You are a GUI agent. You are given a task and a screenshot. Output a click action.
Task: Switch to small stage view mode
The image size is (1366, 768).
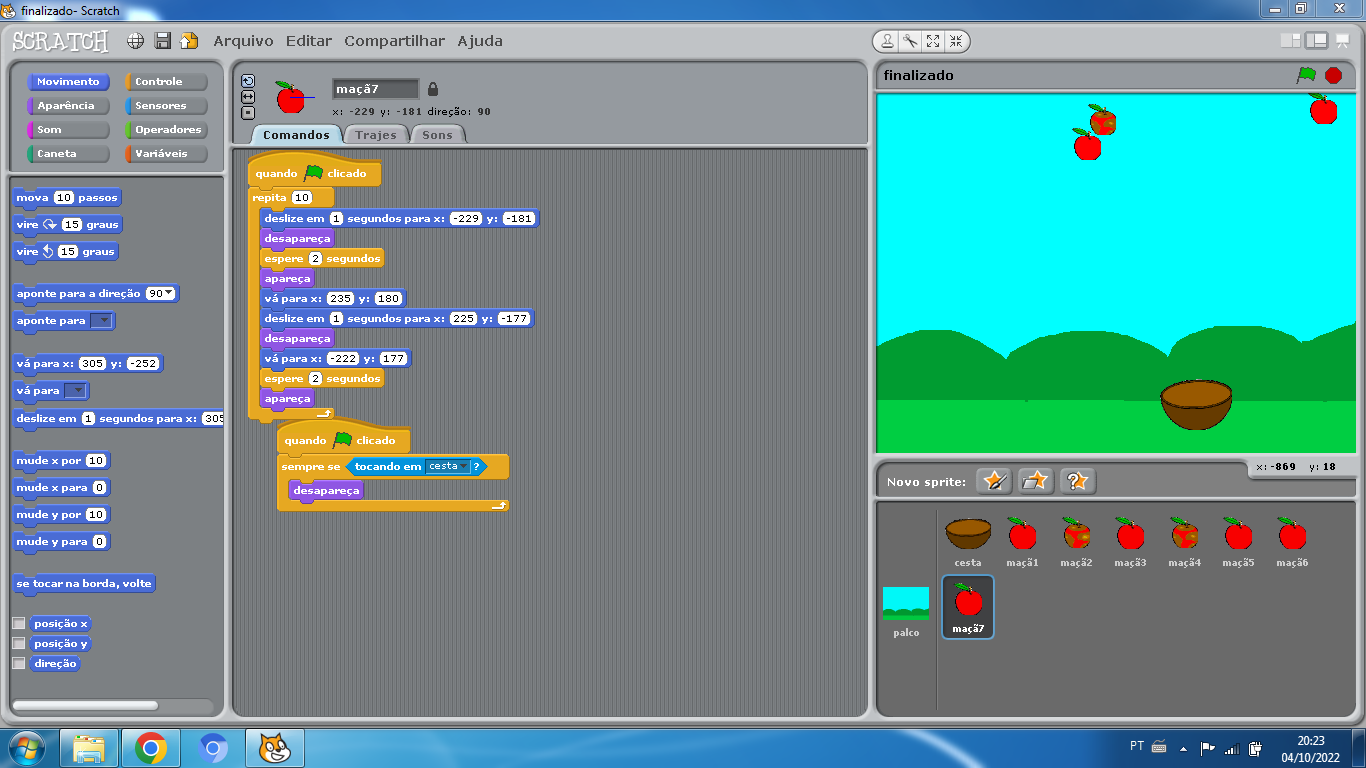click(x=1290, y=41)
